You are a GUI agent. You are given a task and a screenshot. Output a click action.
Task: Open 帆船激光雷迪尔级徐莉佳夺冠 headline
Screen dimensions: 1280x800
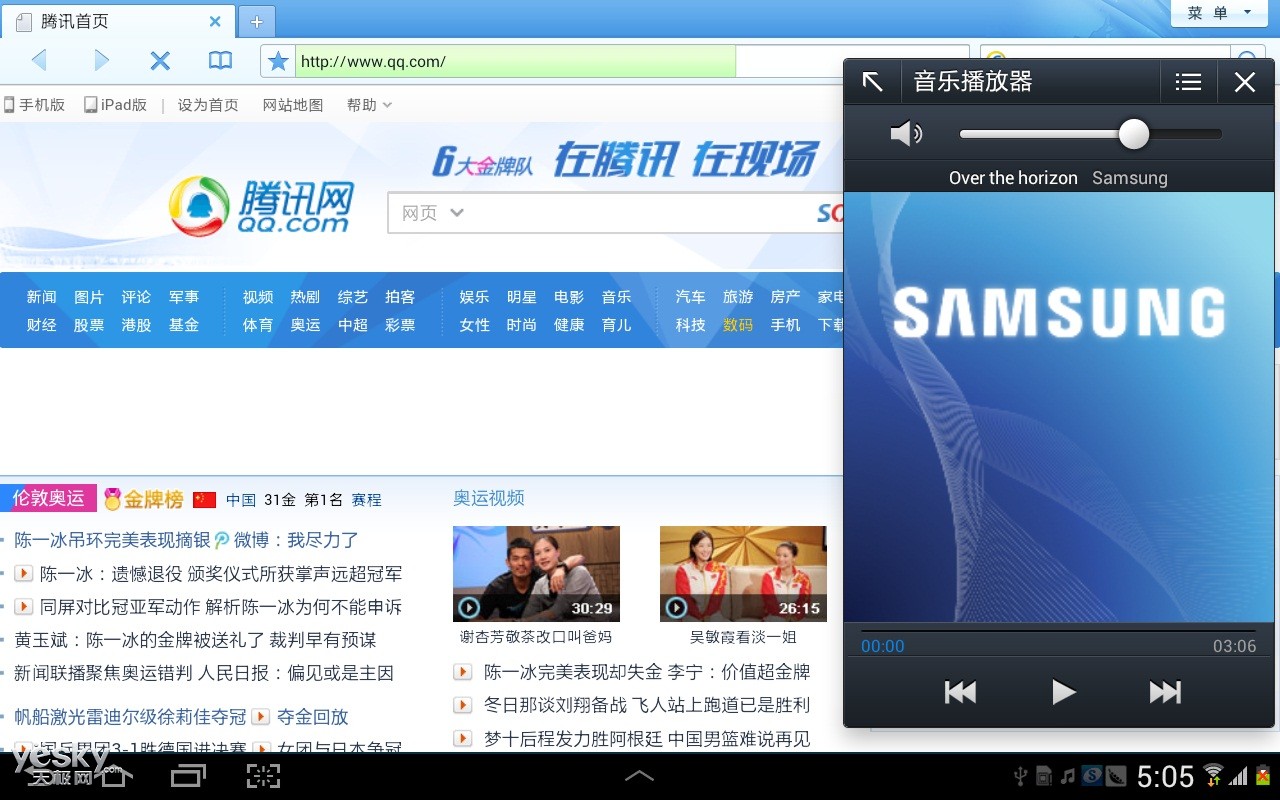[x=130, y=717]
